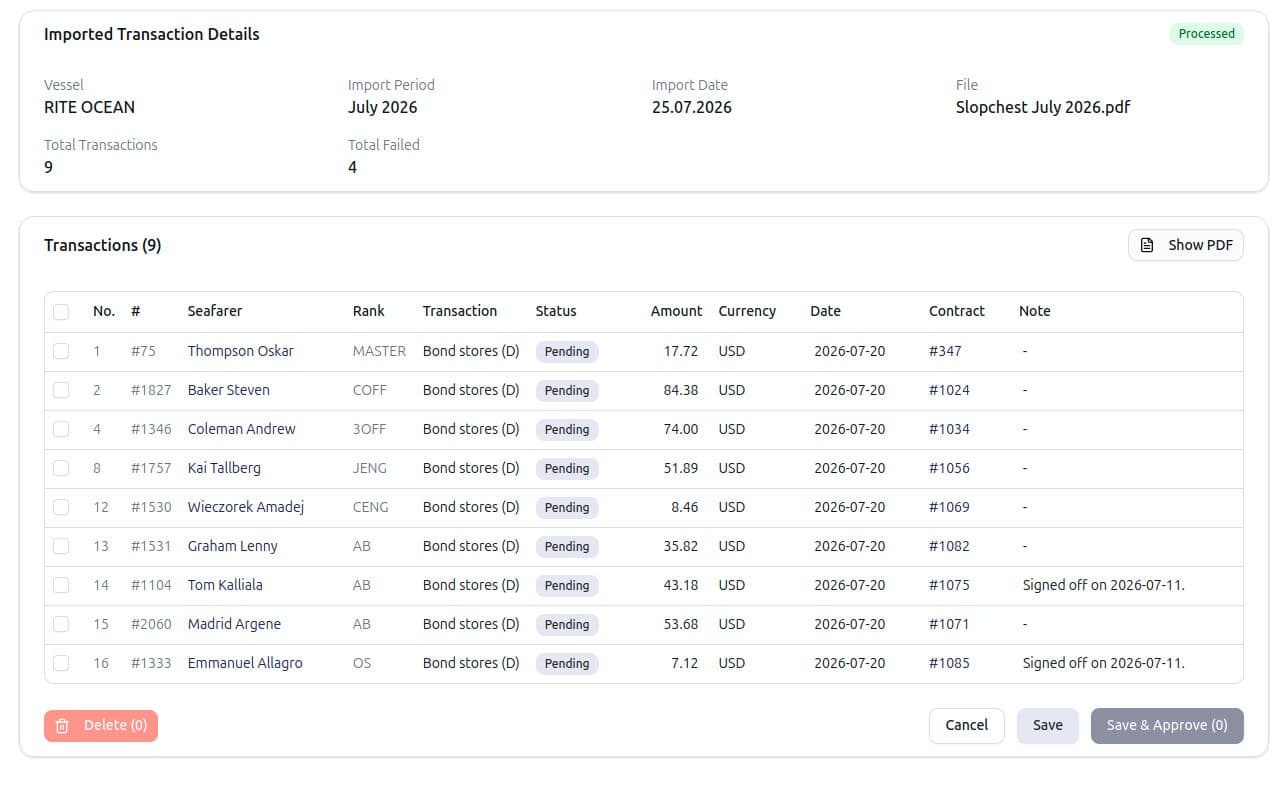
Task: Click the Date column header
Action: pyautogui.click(x=825, y=311)
